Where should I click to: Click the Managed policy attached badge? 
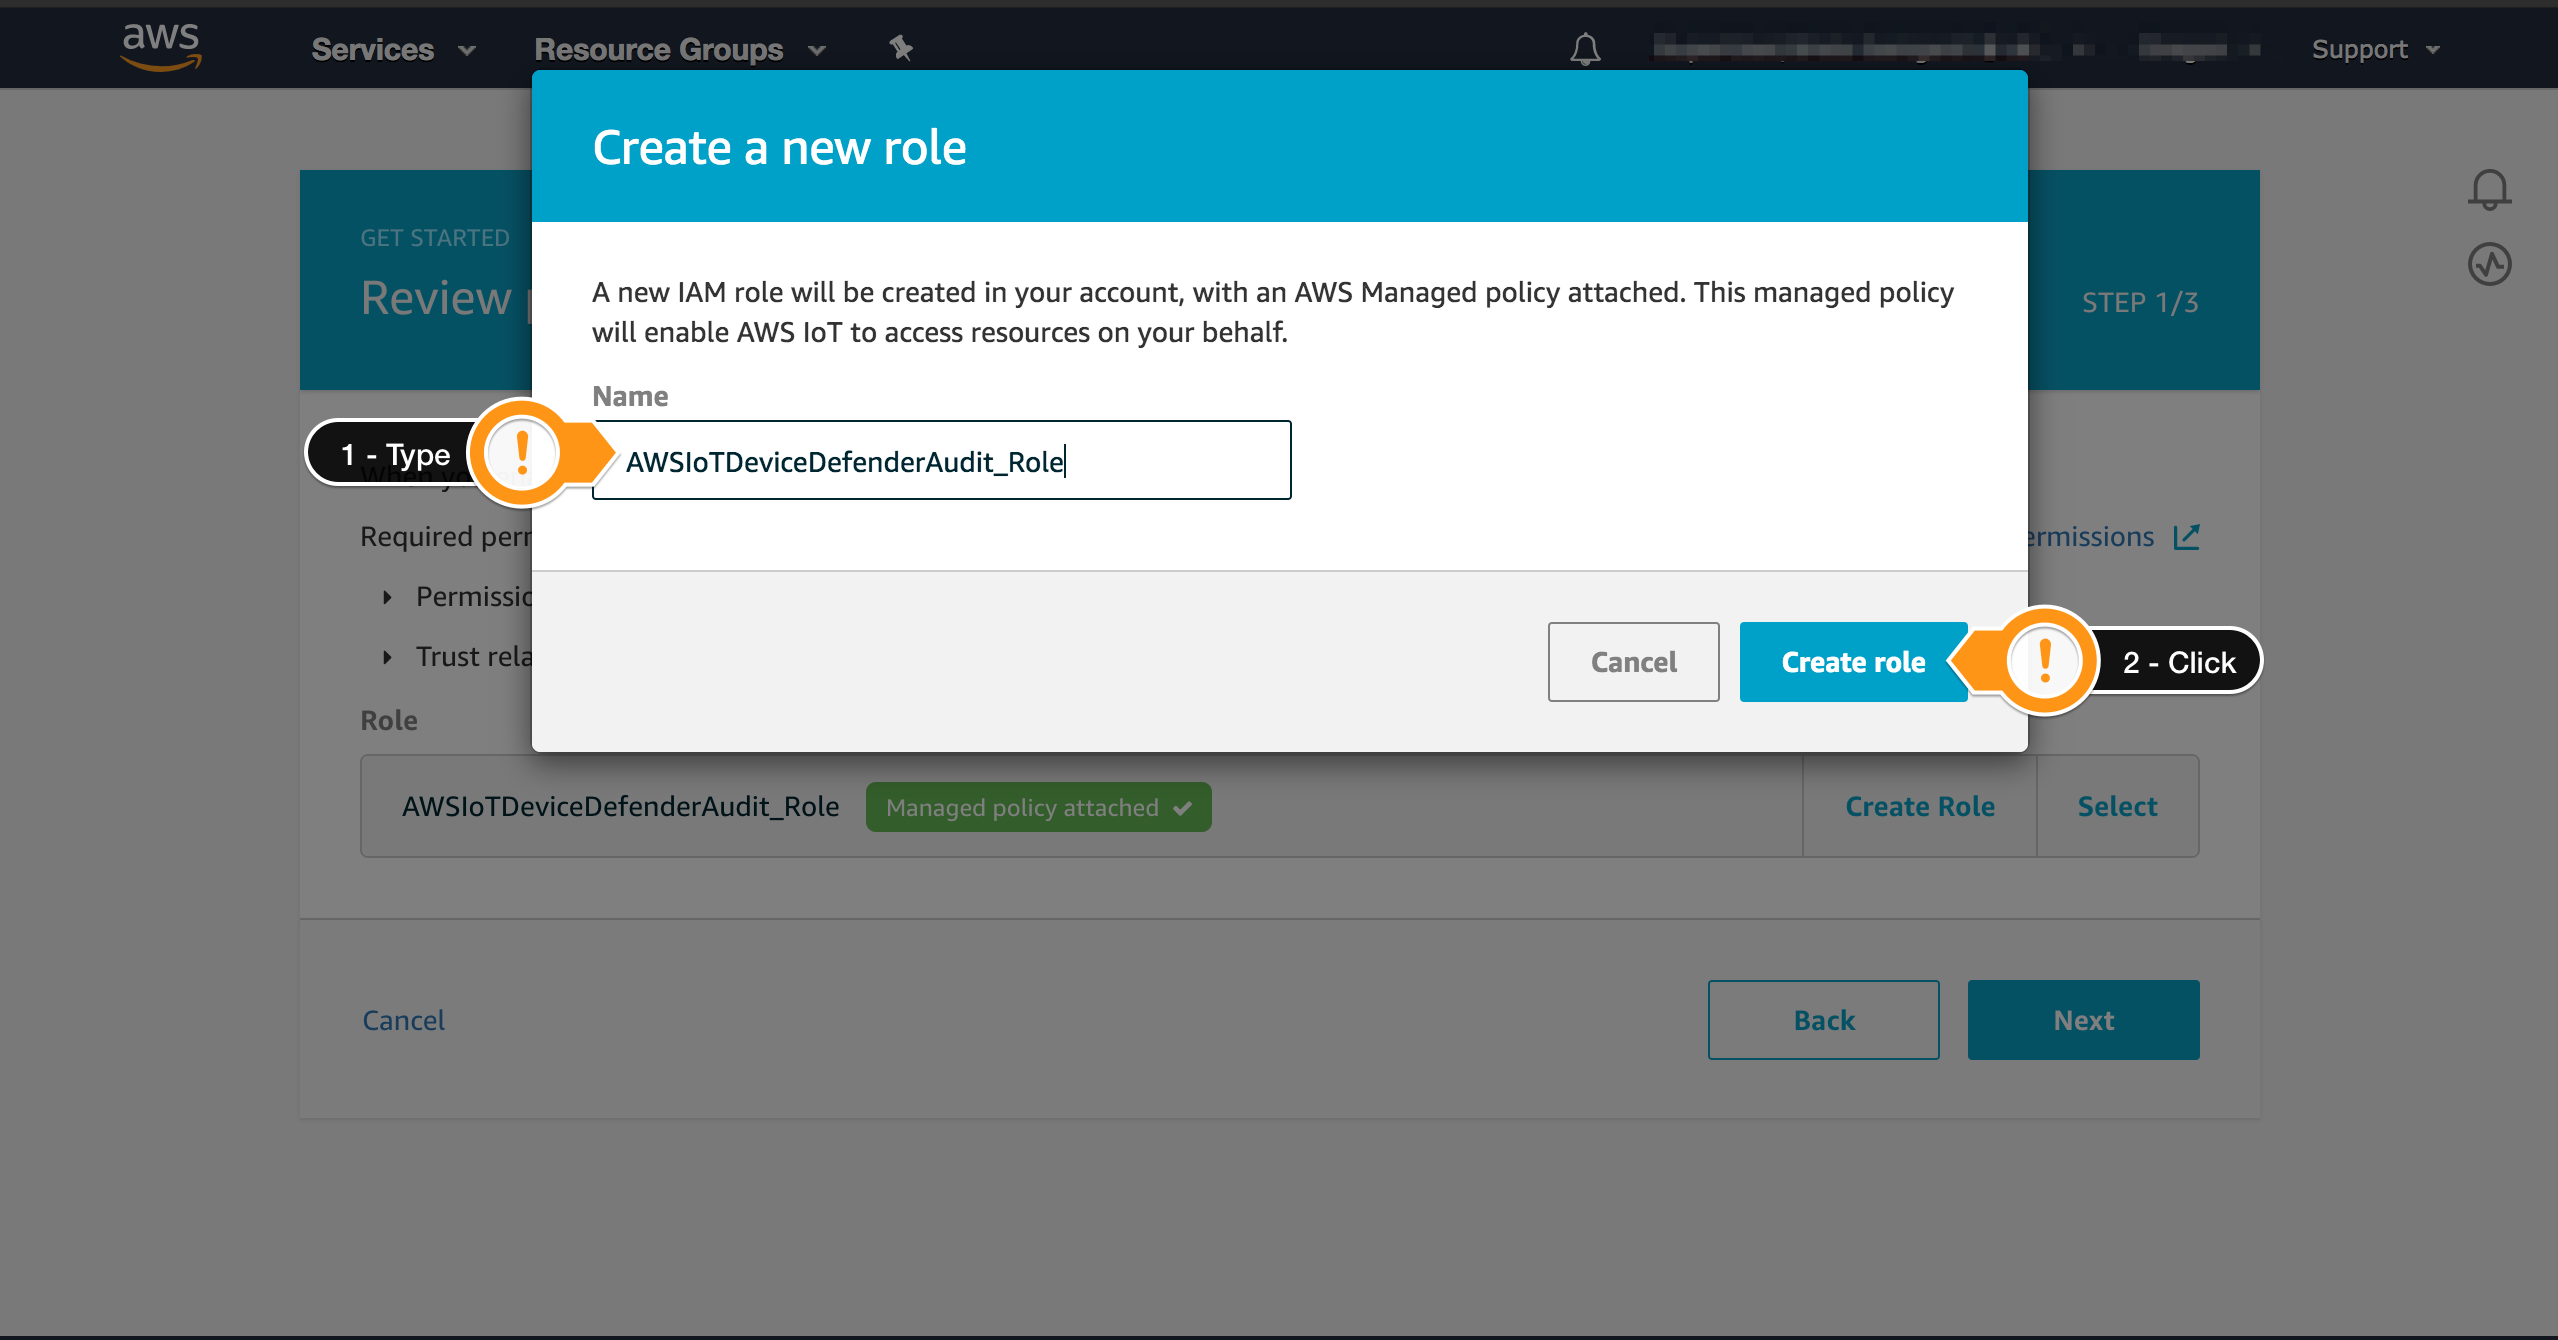point(1038,807)
